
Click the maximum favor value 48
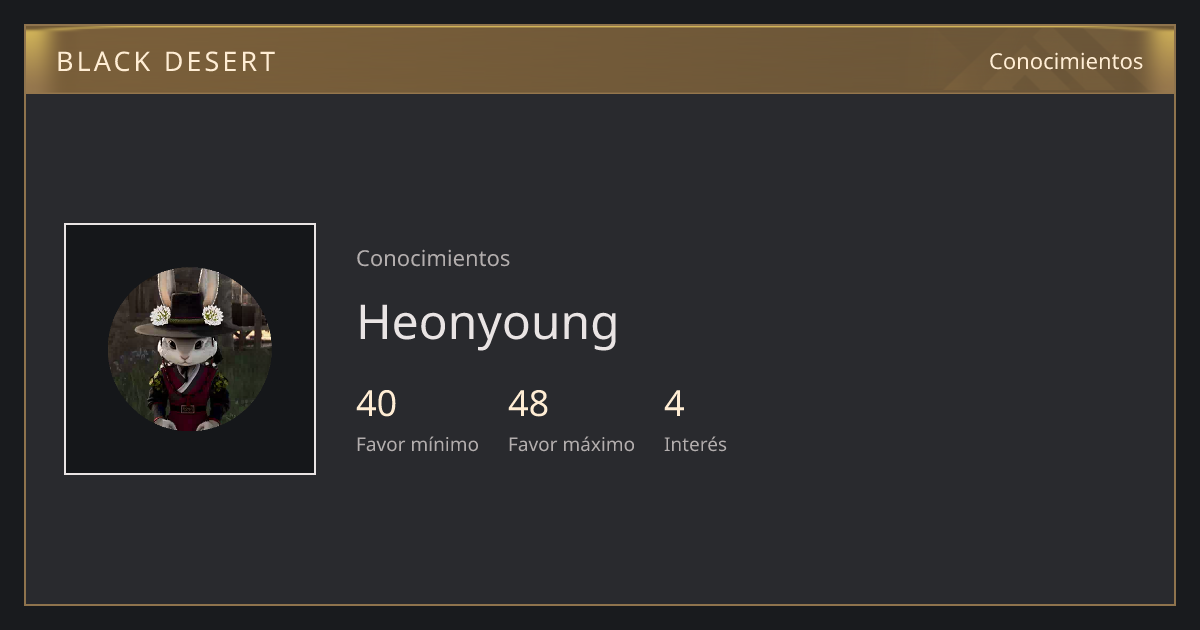point(528,404)
